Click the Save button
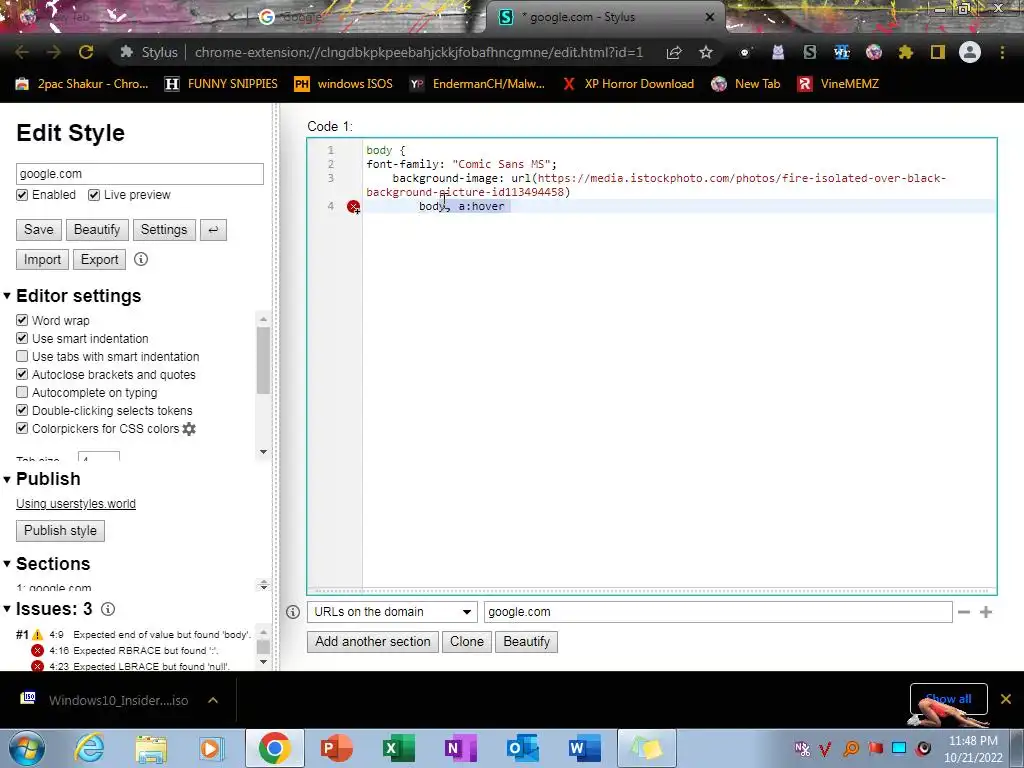The height and width of the screenshot is (768, 1024). [x=39, y=230]
